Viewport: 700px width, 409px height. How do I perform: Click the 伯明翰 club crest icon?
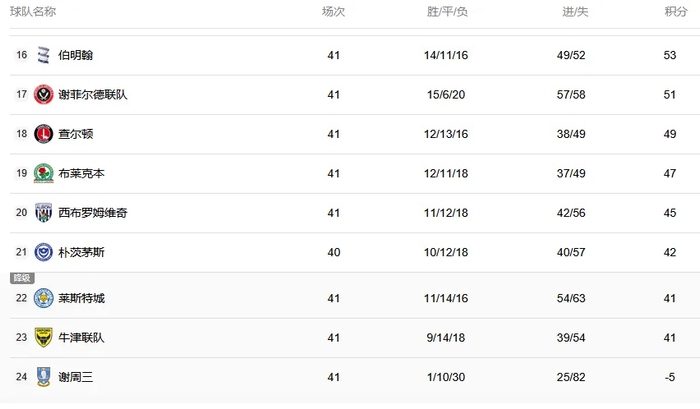[x=43, y=55]
